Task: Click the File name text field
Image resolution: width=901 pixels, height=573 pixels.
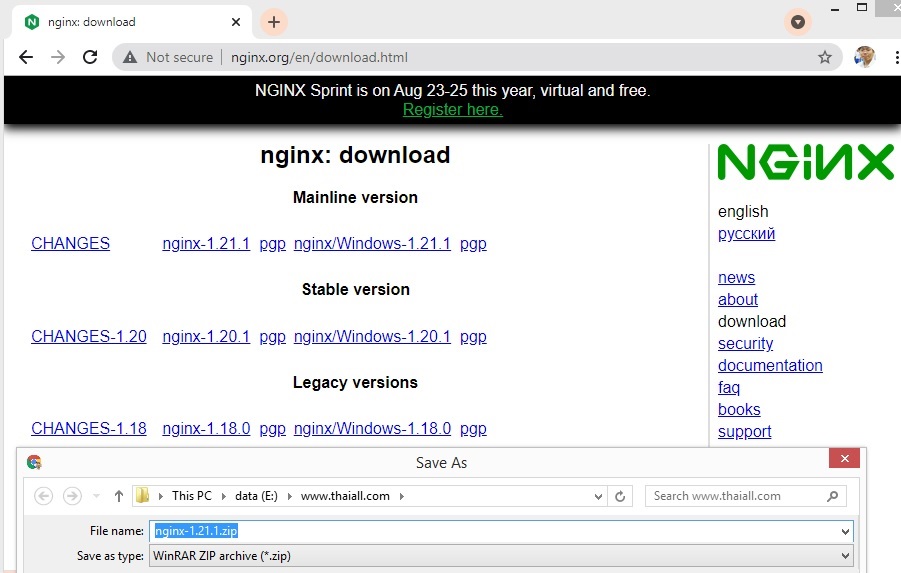Action: tap(500, 531)
